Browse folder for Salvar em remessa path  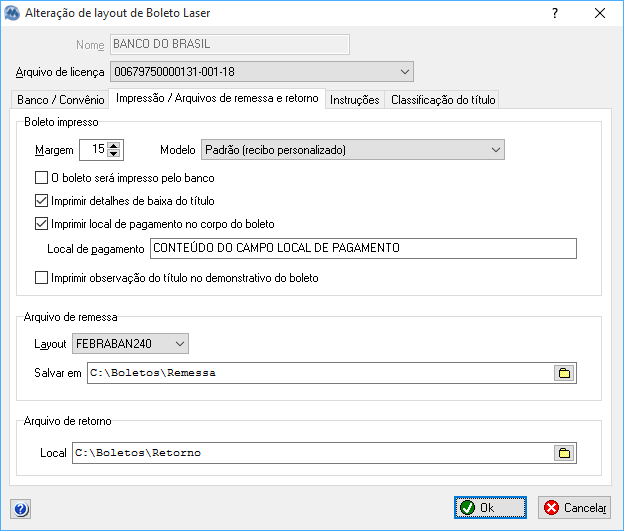pos(564,373)
